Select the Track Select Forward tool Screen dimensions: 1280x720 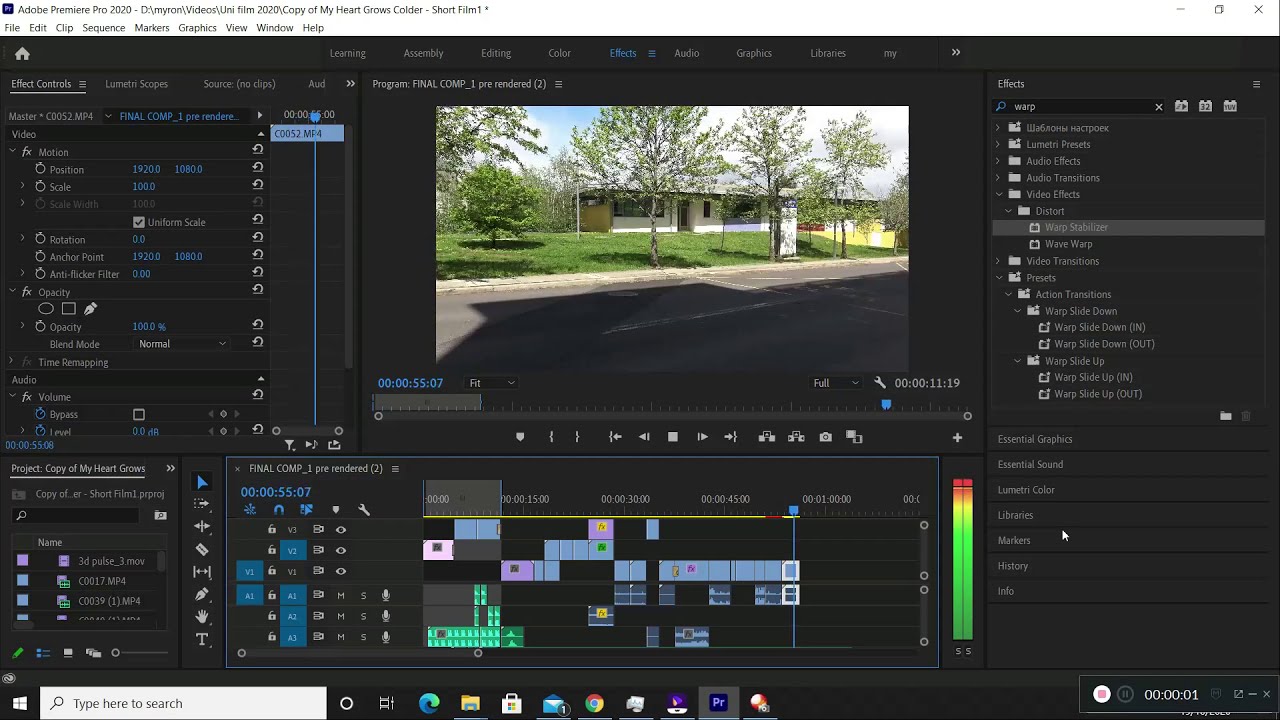pyautogui.click(x=202, y=504)
